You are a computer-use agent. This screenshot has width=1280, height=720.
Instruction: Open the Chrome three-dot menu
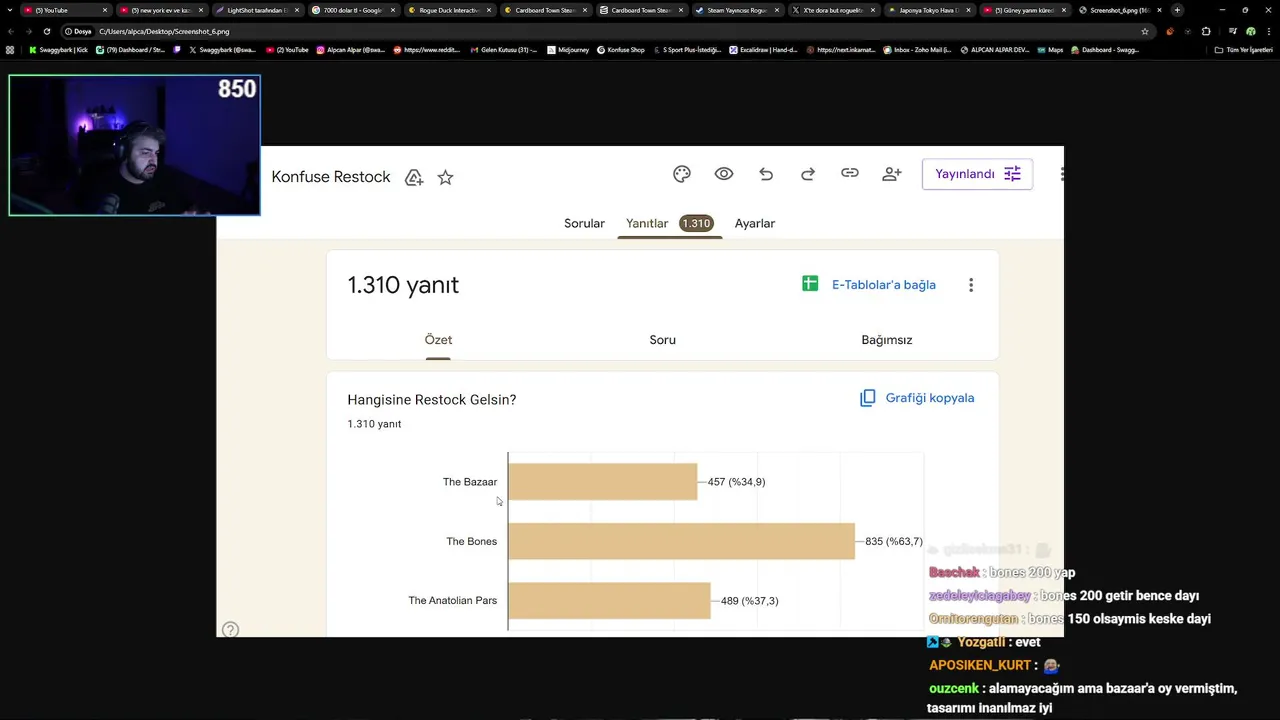pyautogui.click(x=1268, y=31)
